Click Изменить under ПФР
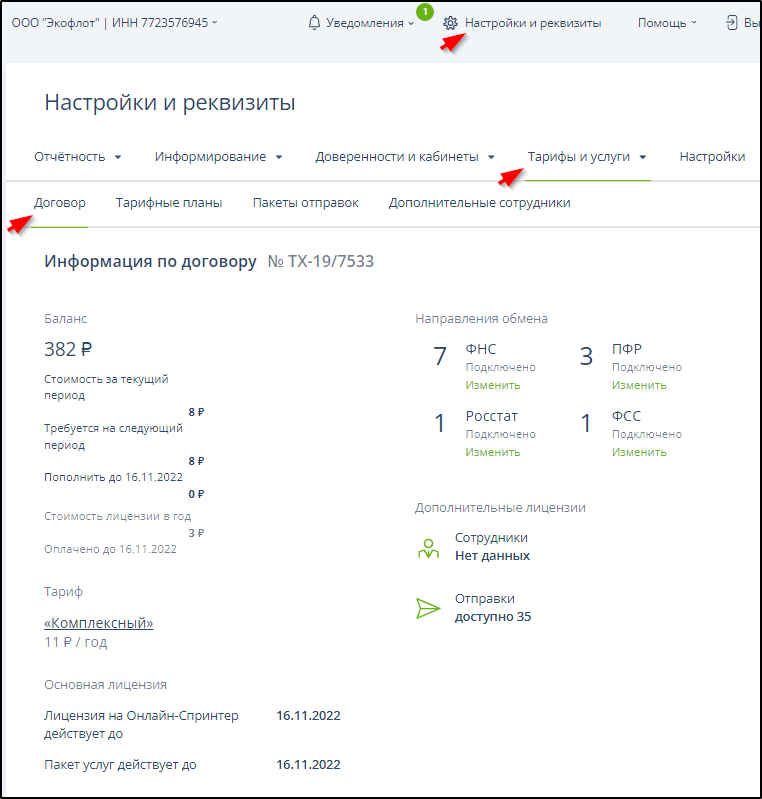The image size is (762, 799). coord(639,385)
